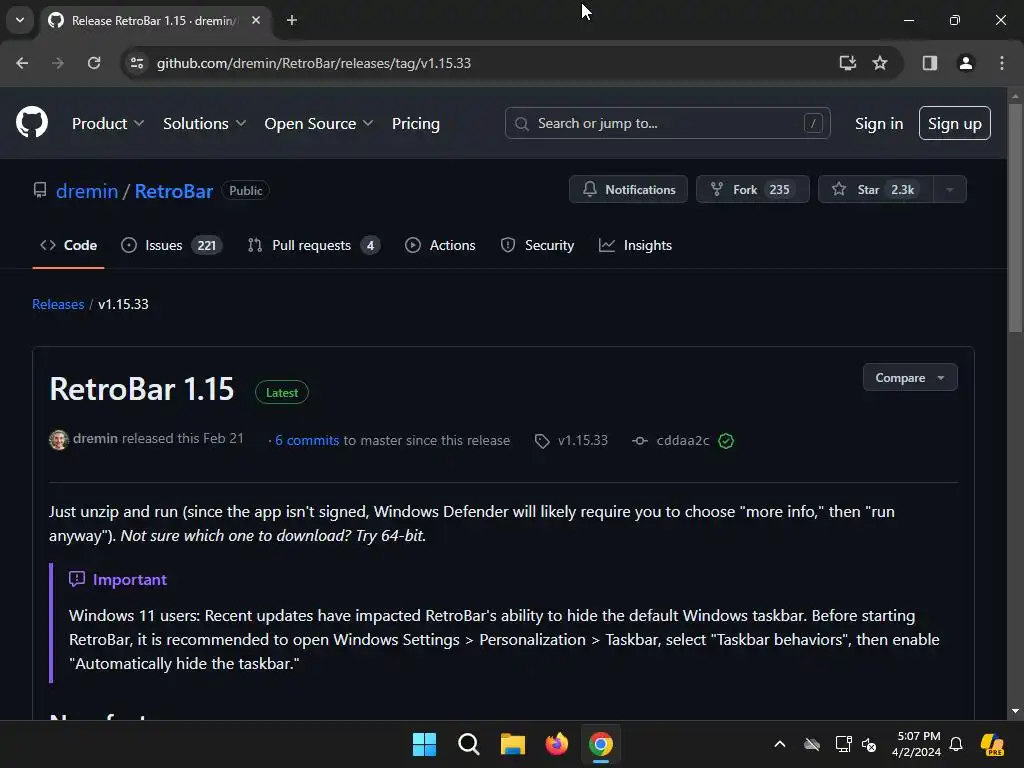Expand the Star lists dropdown arrow
The height and width of the screenshot is (768, 1024).
[x=950, y=189]
